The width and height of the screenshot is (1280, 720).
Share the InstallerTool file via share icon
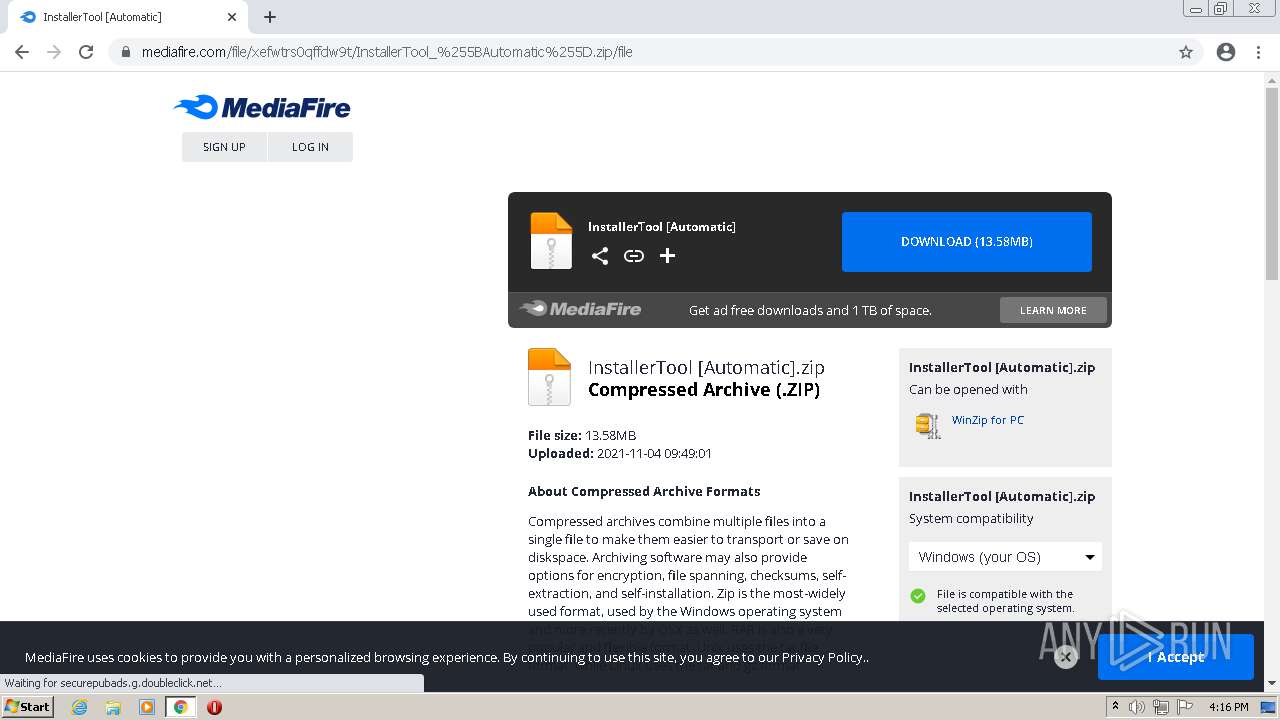[600, 256]
